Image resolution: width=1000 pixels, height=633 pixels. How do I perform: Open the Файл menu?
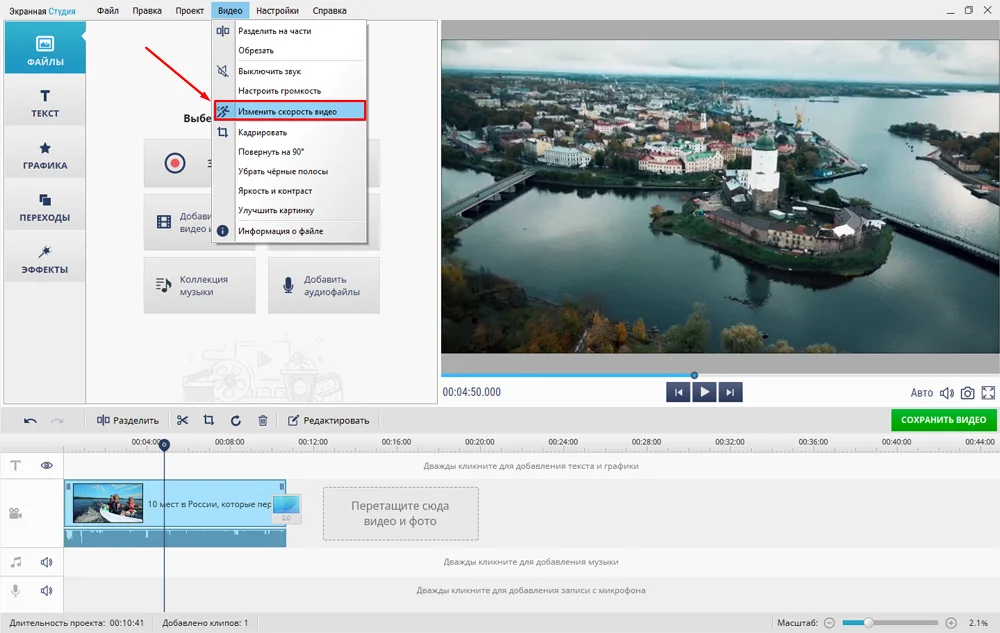coord(108,10)
